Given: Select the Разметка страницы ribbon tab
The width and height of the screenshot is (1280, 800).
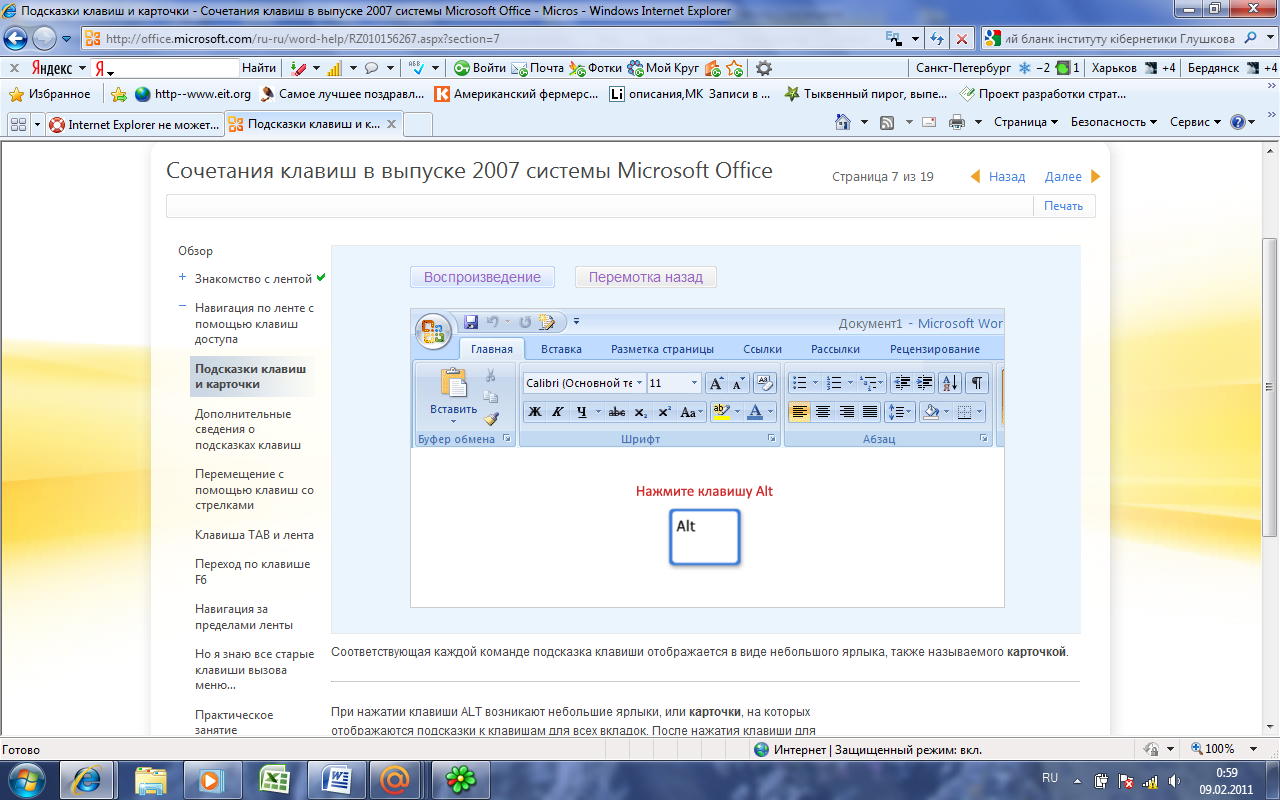Looking at the screenshot, I should (662, 349).
